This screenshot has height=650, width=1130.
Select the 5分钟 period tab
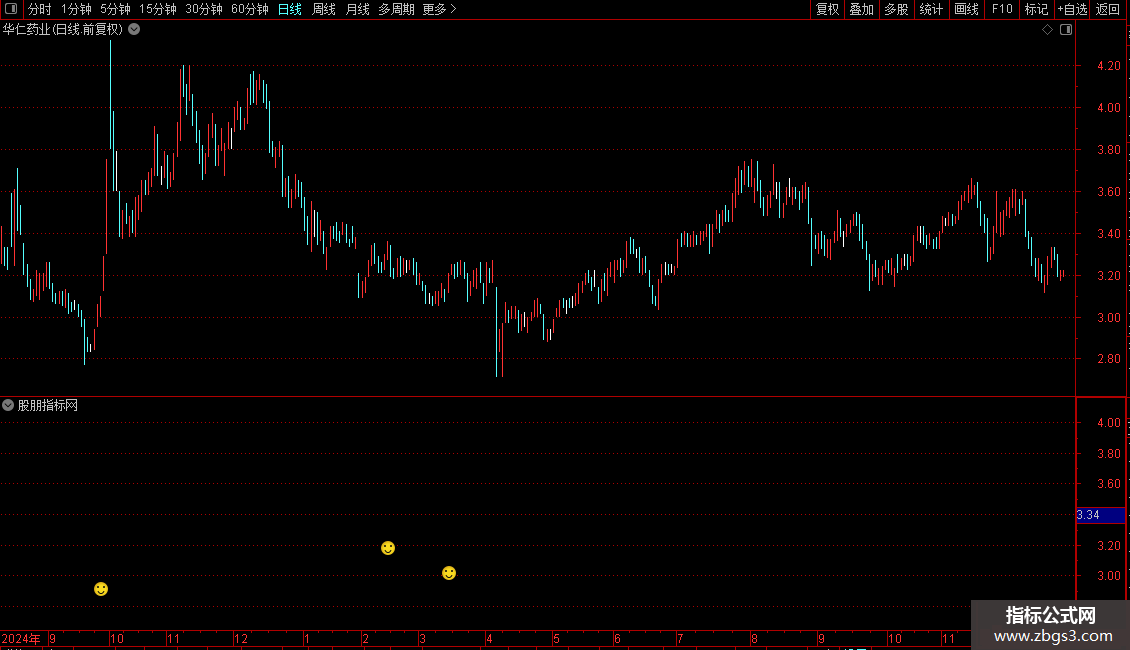pos(115,9)
